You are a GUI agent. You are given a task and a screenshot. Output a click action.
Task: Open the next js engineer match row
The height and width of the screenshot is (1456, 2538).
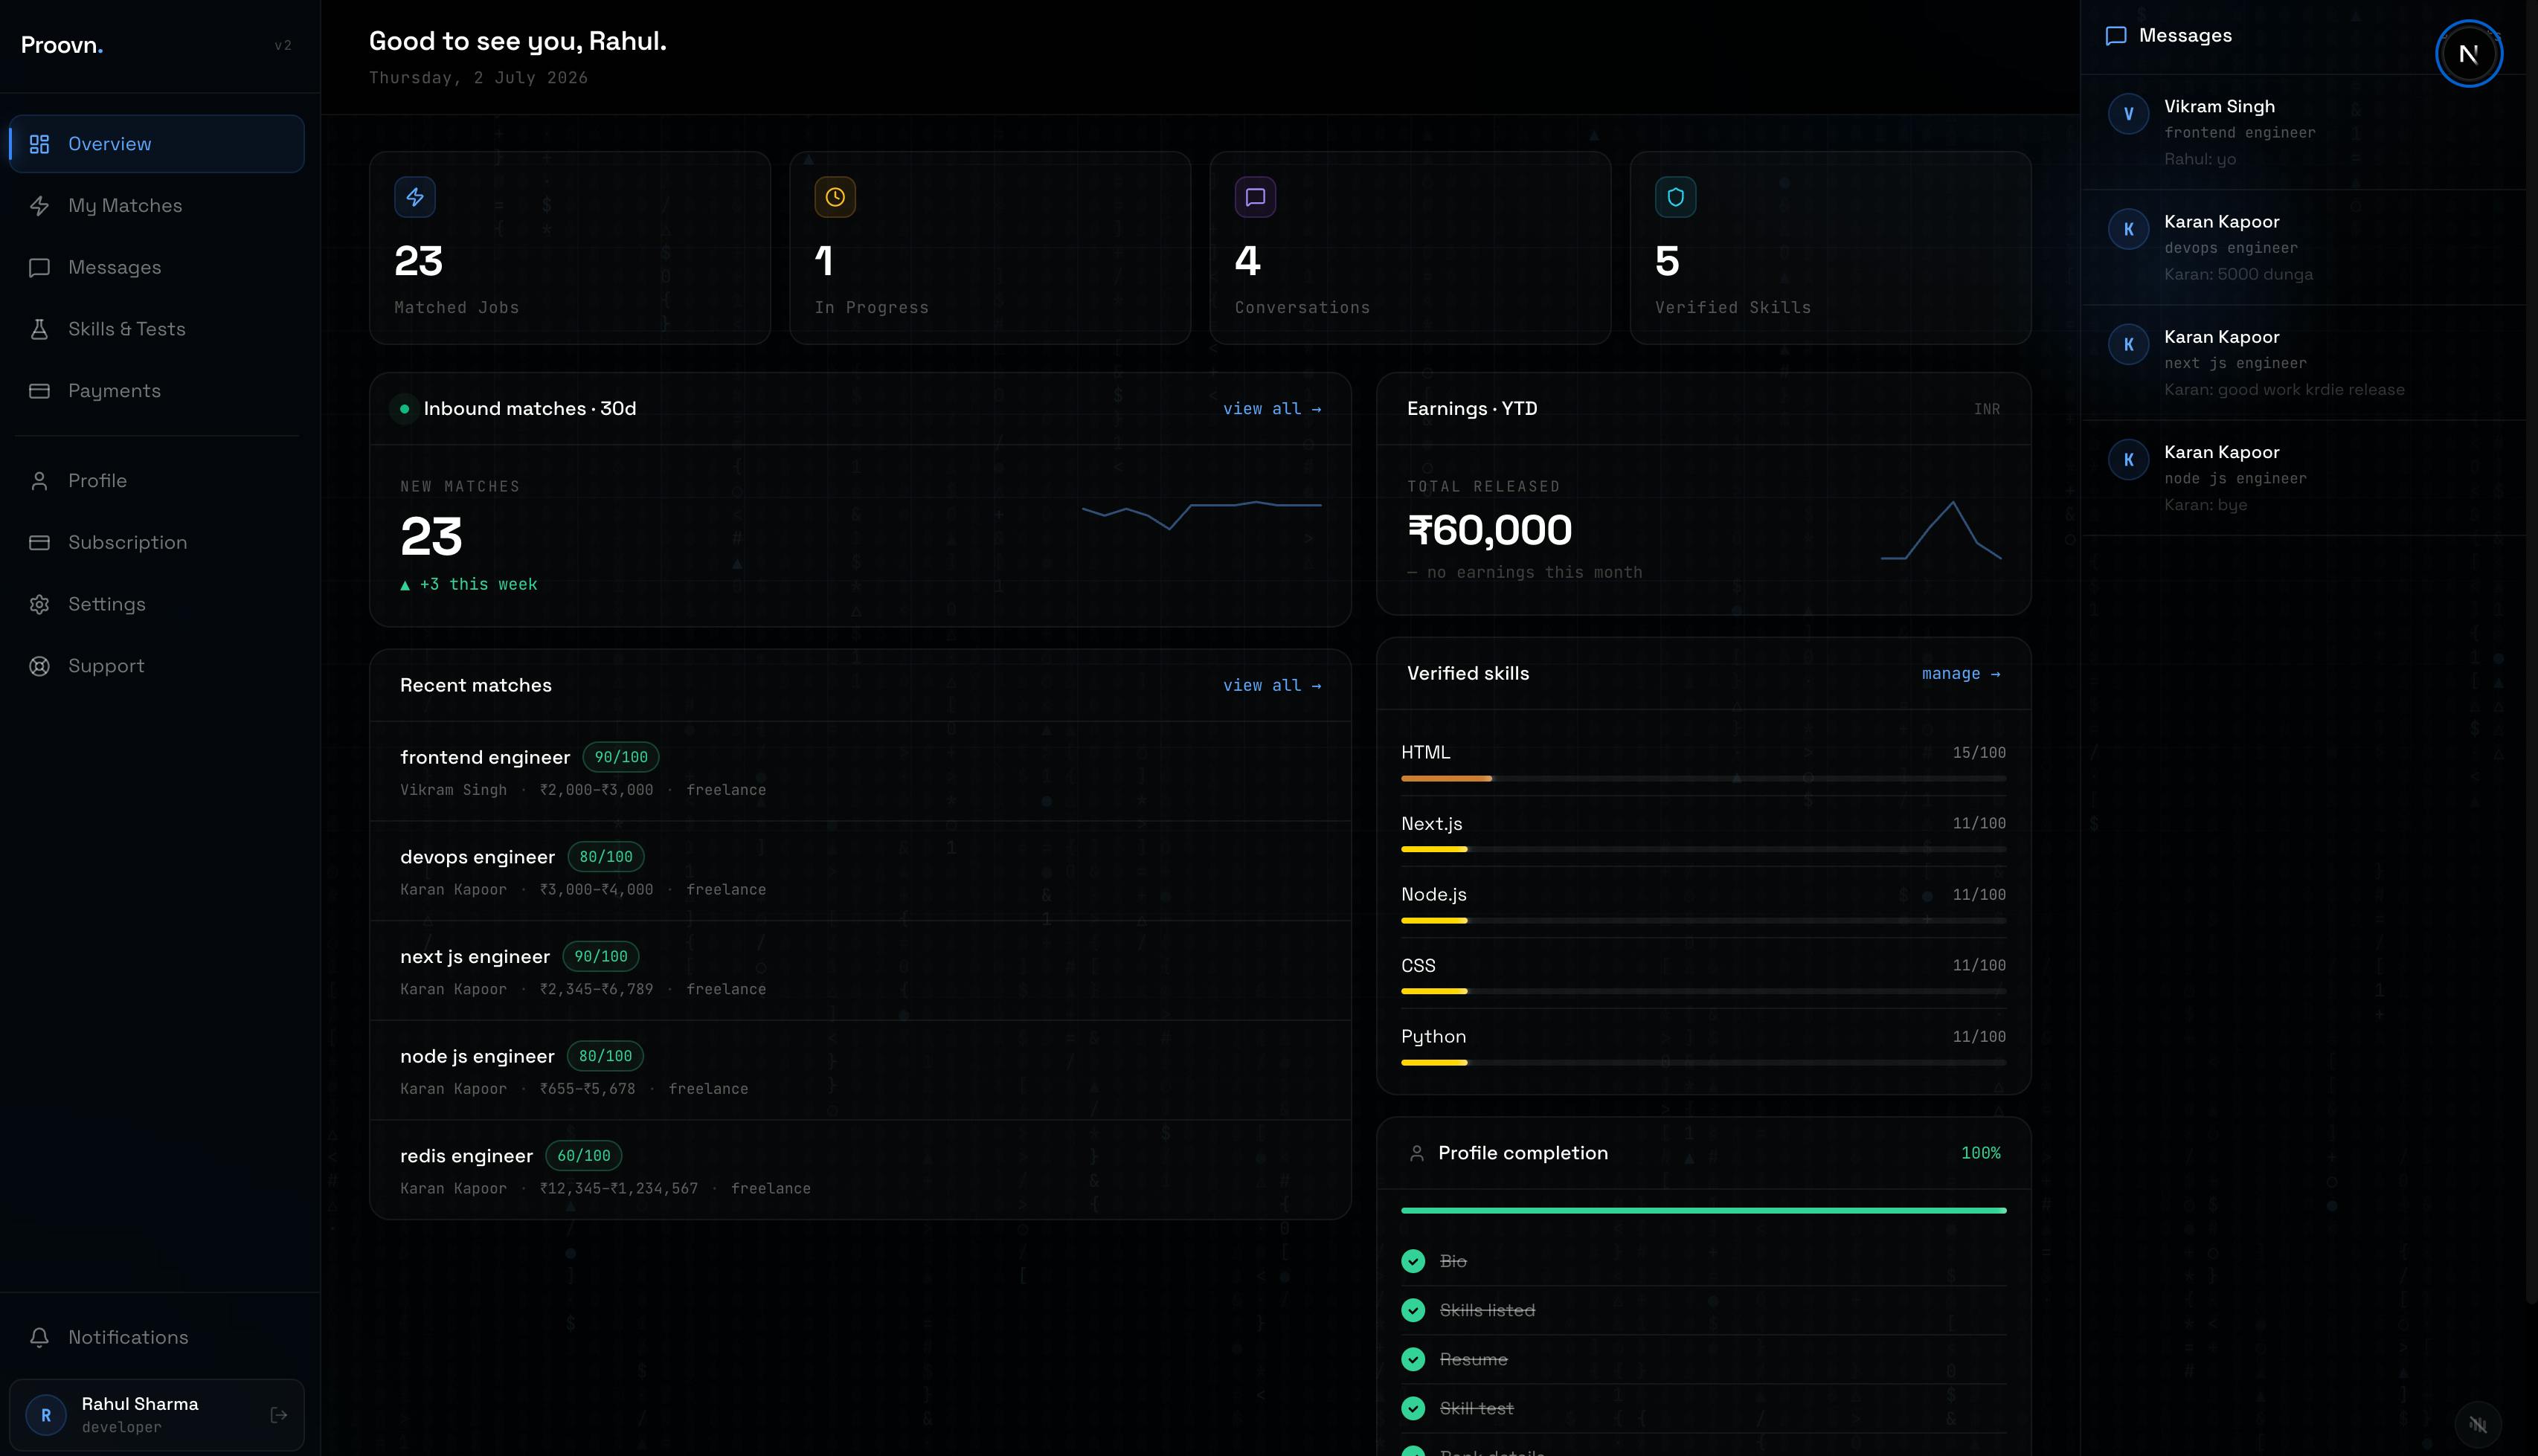click(x=860, y=970)
